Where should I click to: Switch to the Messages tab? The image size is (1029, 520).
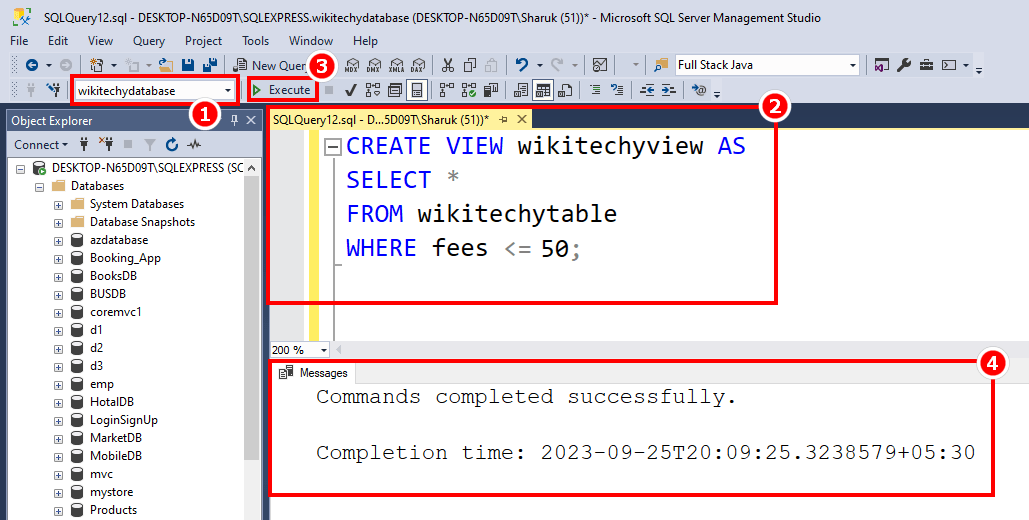(314, 373)
